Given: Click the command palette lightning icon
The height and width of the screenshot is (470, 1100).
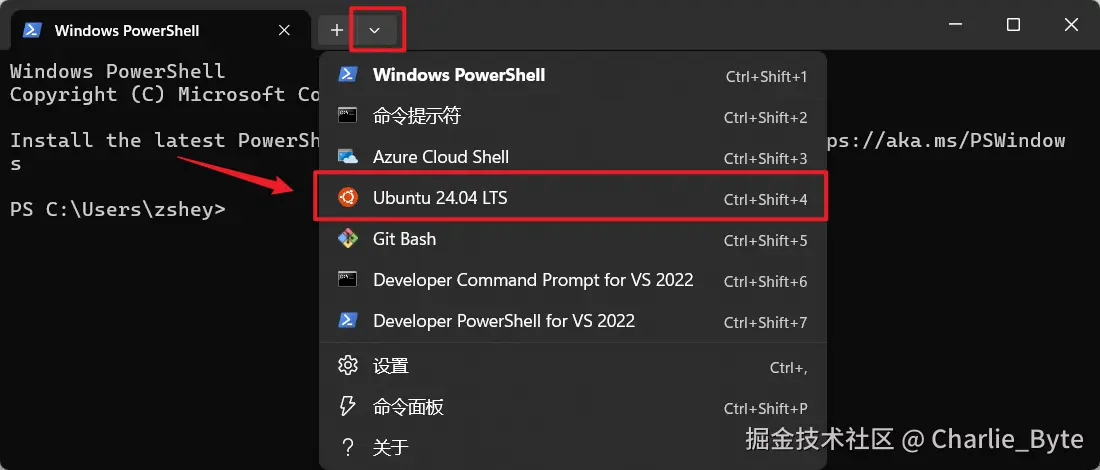Looking at the screenshot, I should coord(348,406).
